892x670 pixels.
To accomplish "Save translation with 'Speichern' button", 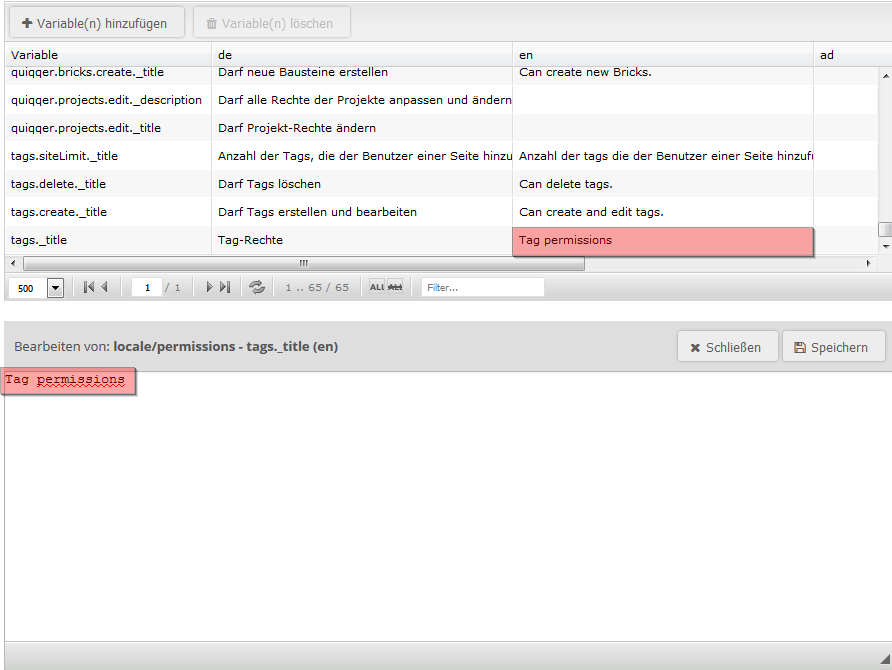I will [833, 347].
